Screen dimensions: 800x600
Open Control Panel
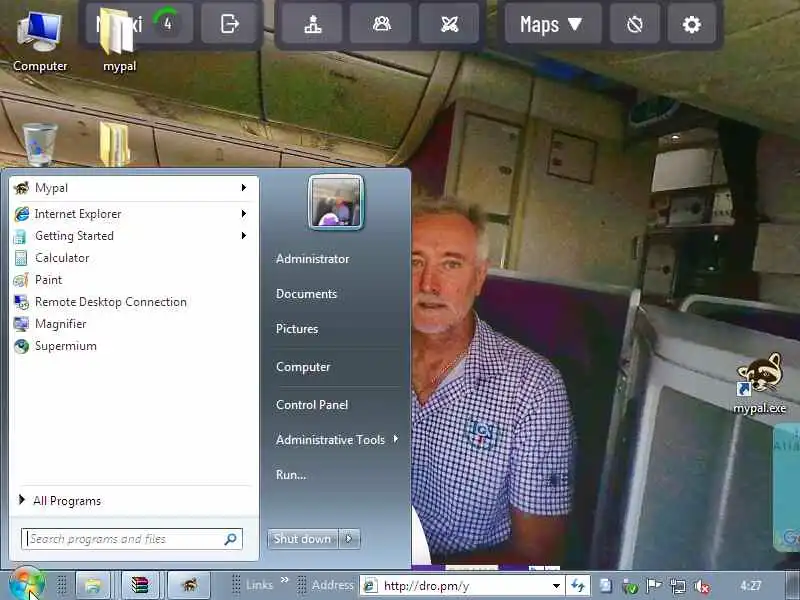tap(312, 405)
